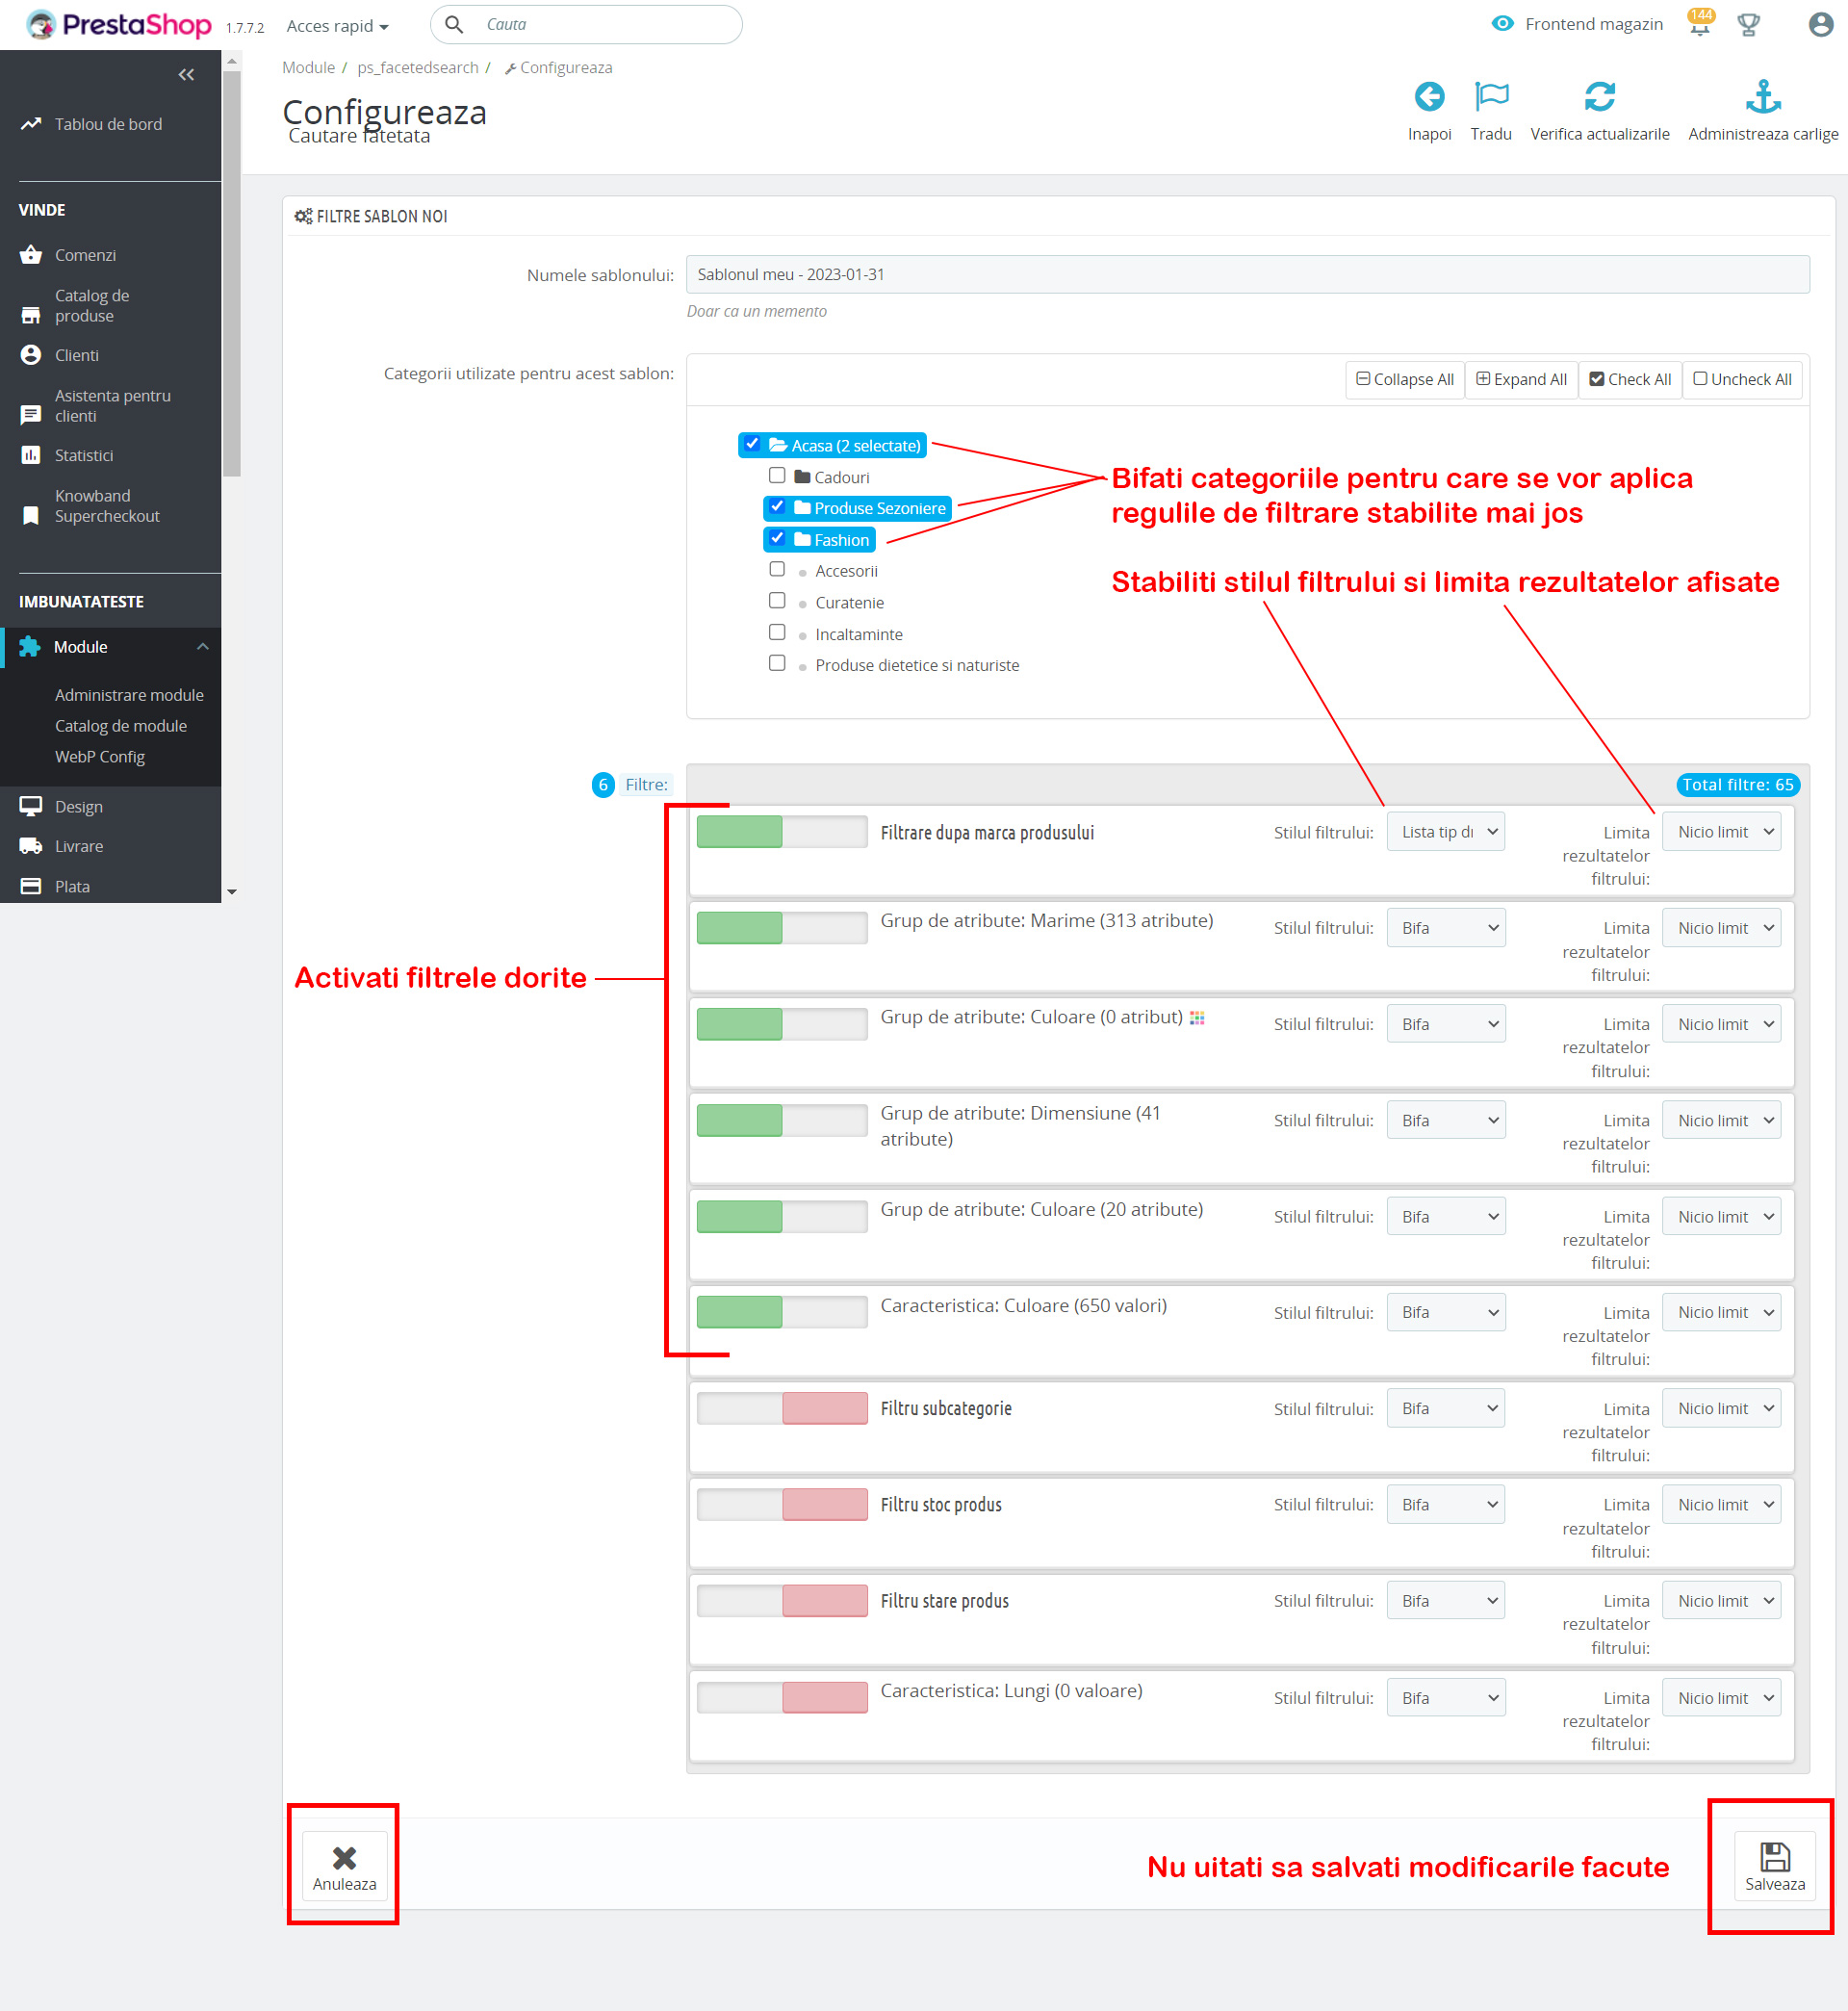Screen dimensions: 1848x2011
Task: Click Collapse All button
Action: pos(1404,379)
